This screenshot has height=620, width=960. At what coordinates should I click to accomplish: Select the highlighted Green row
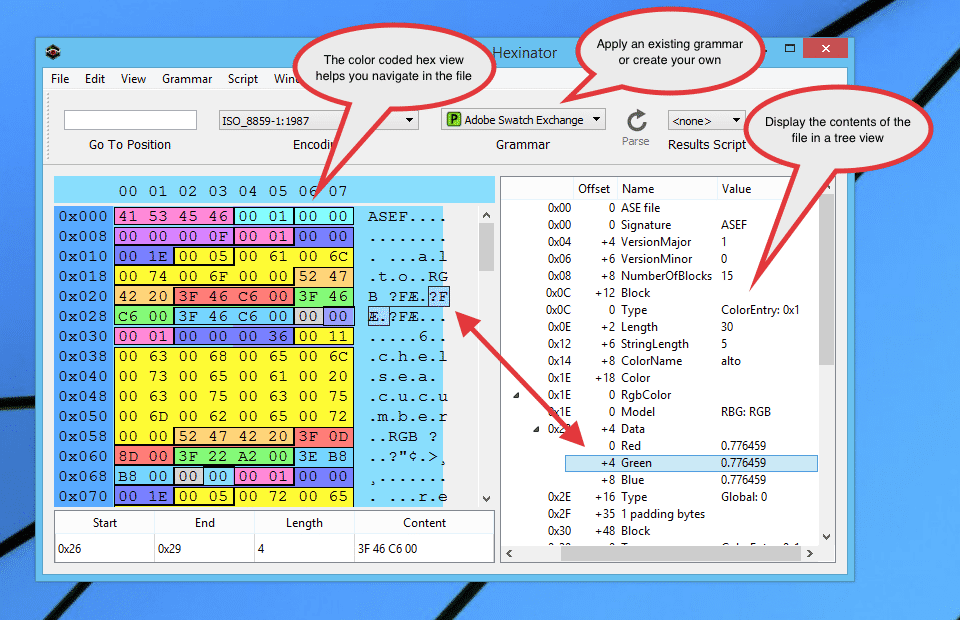[691, 463]
